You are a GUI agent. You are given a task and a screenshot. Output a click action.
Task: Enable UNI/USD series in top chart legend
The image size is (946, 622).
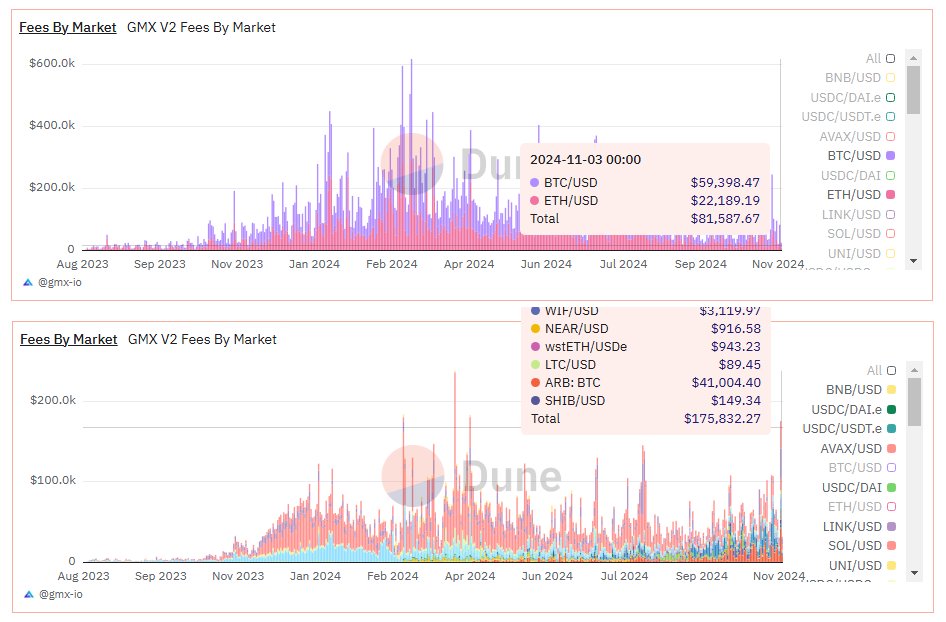point(861,253)
